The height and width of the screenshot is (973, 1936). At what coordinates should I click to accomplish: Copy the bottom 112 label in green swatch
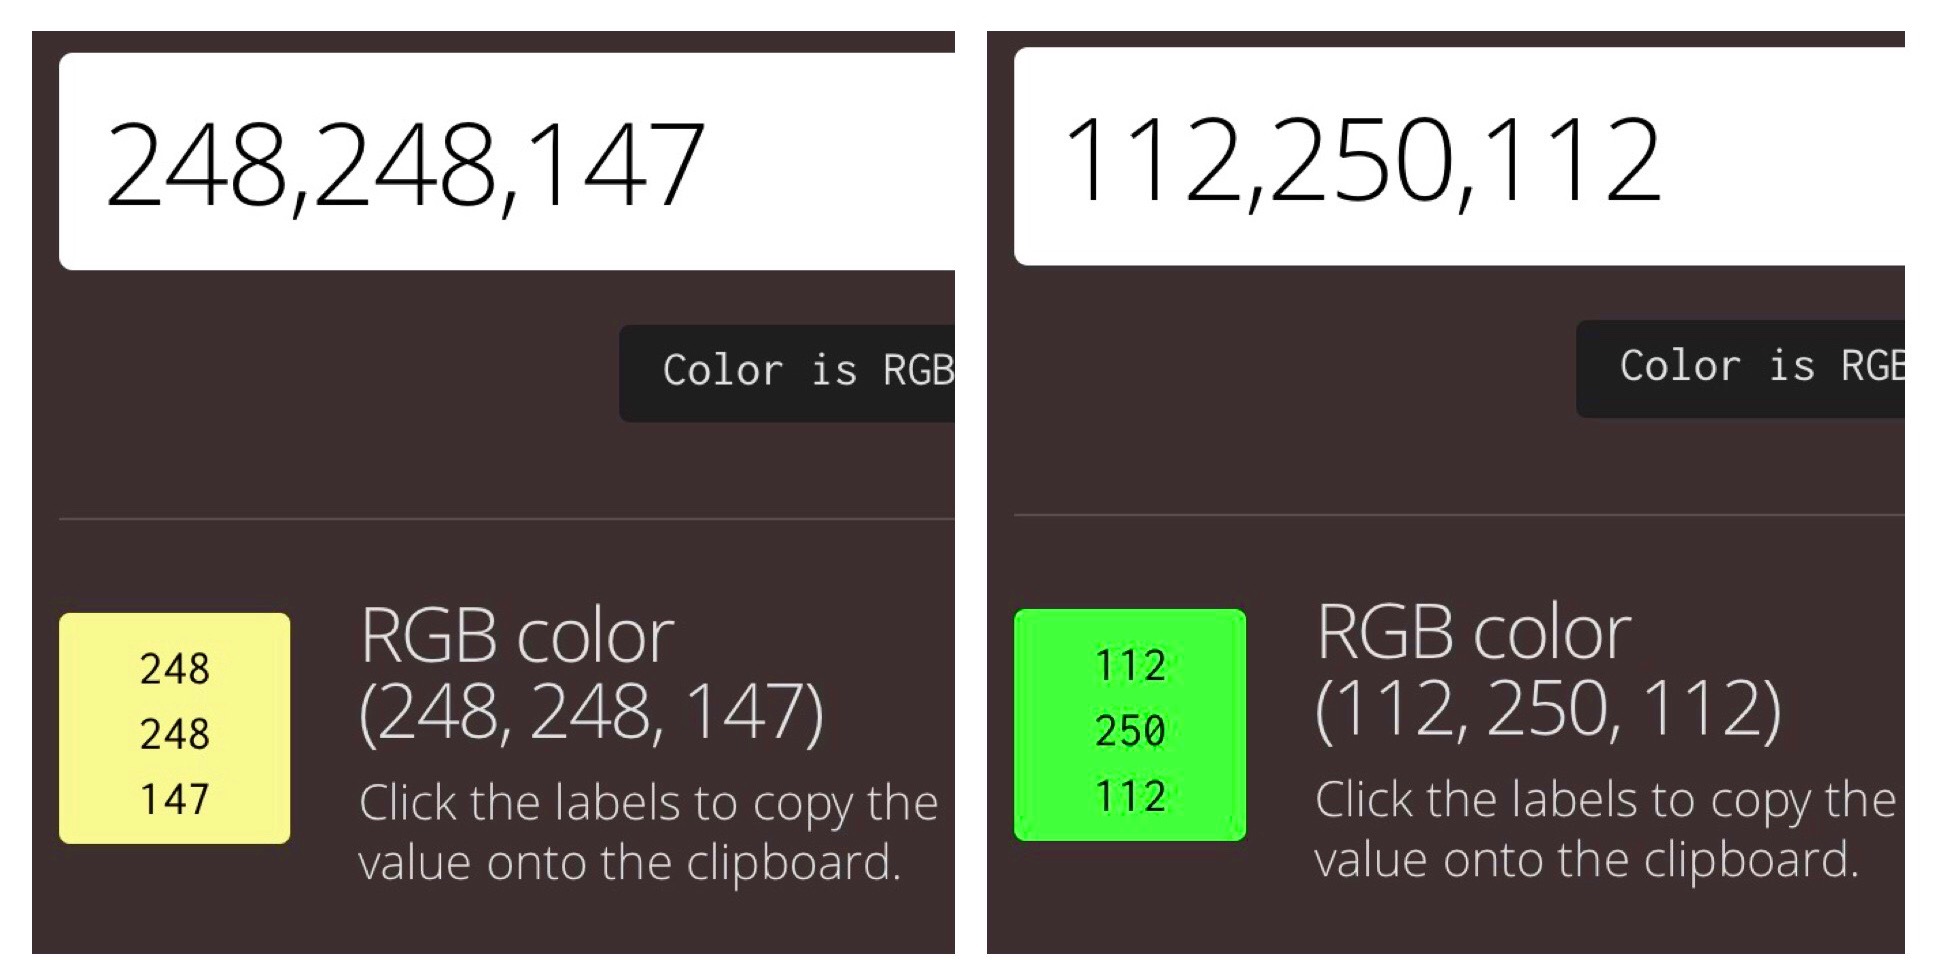(x=1131, y=796)
